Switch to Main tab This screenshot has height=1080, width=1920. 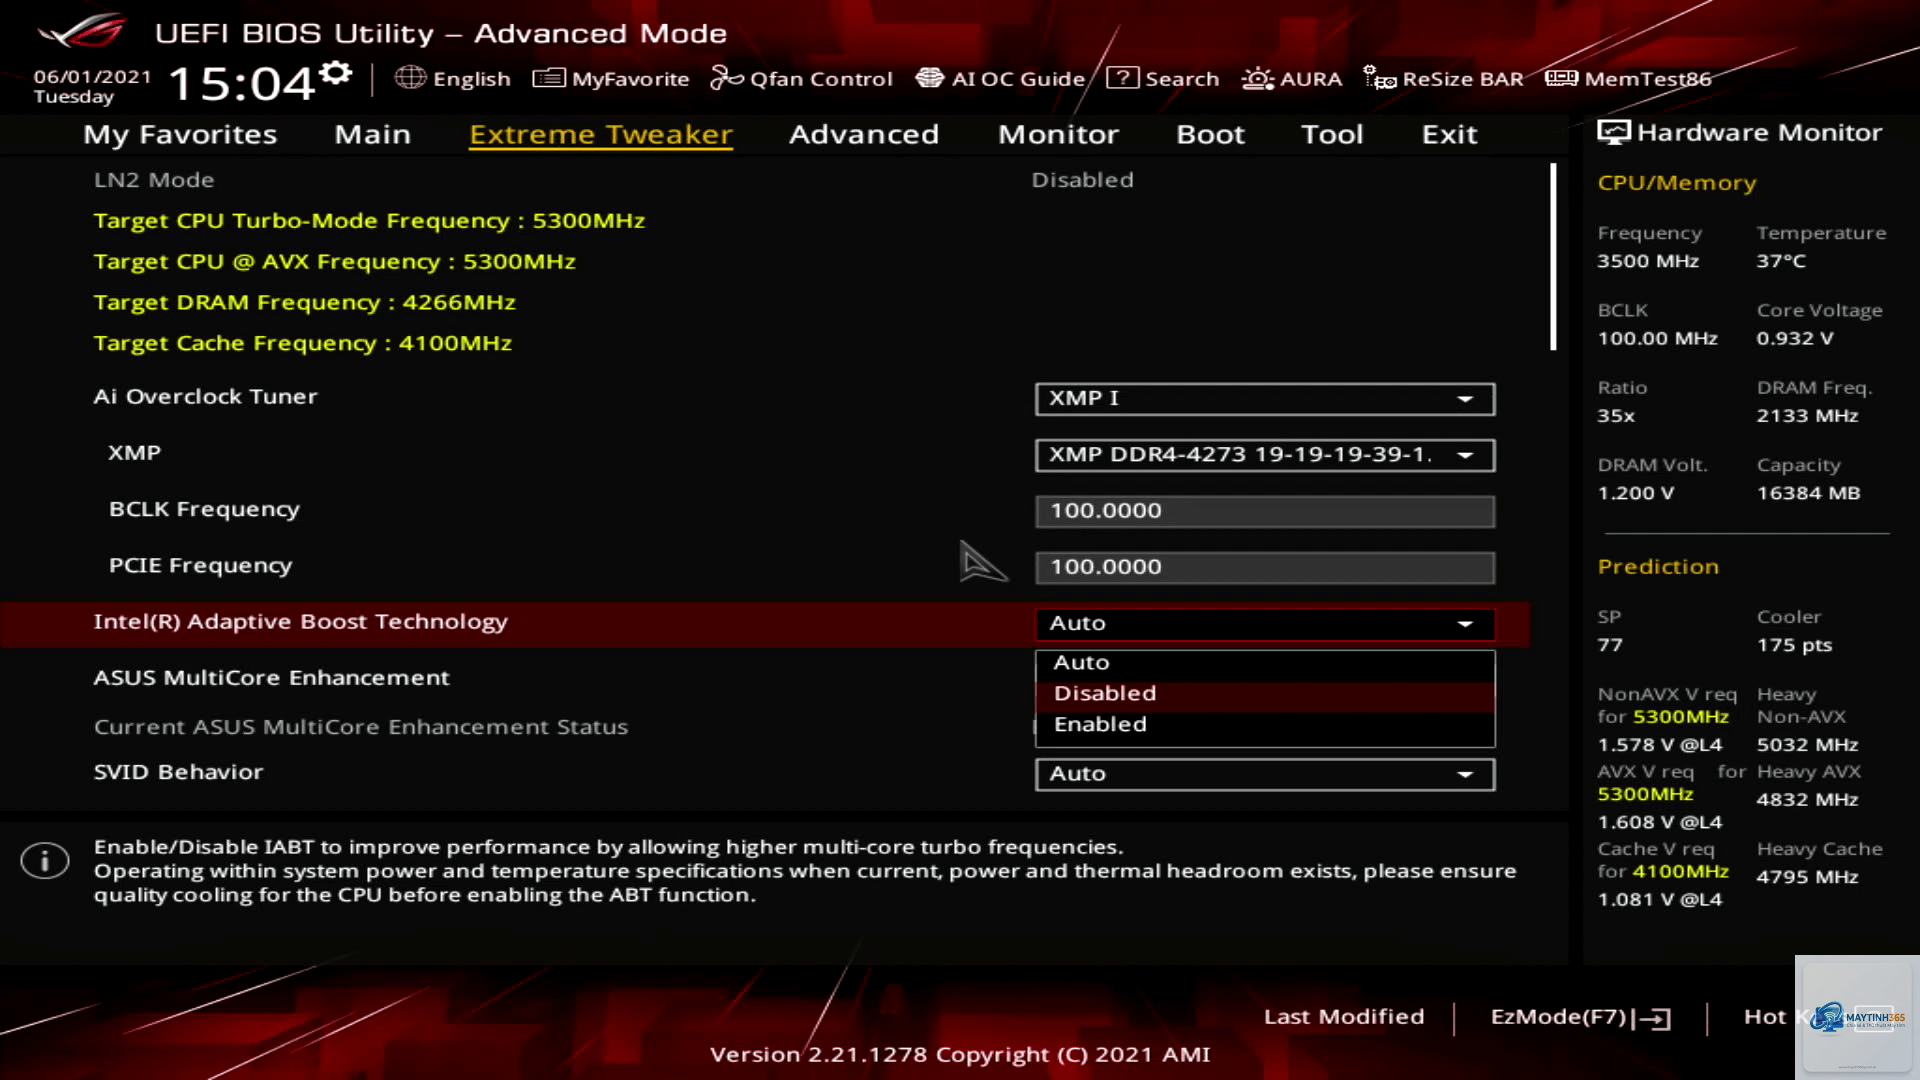[372, 134]
